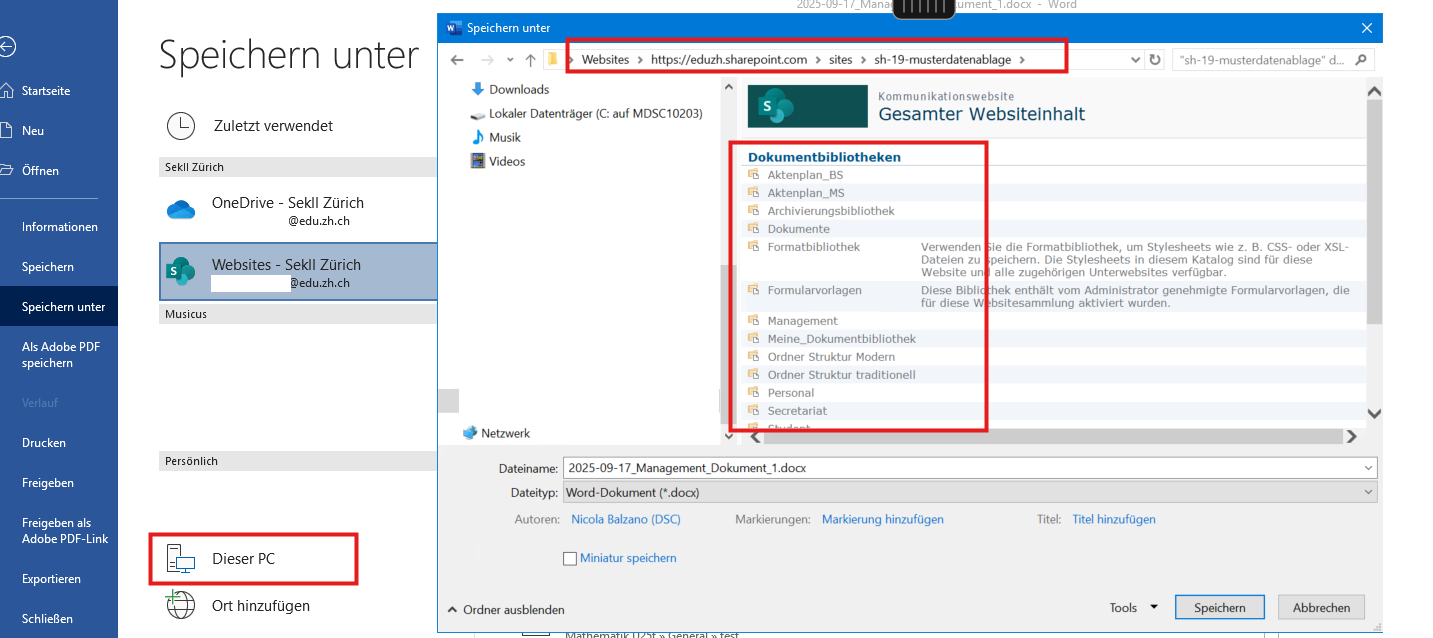Click the Zuletzt verwendet clock icon

tap(181, 126)
